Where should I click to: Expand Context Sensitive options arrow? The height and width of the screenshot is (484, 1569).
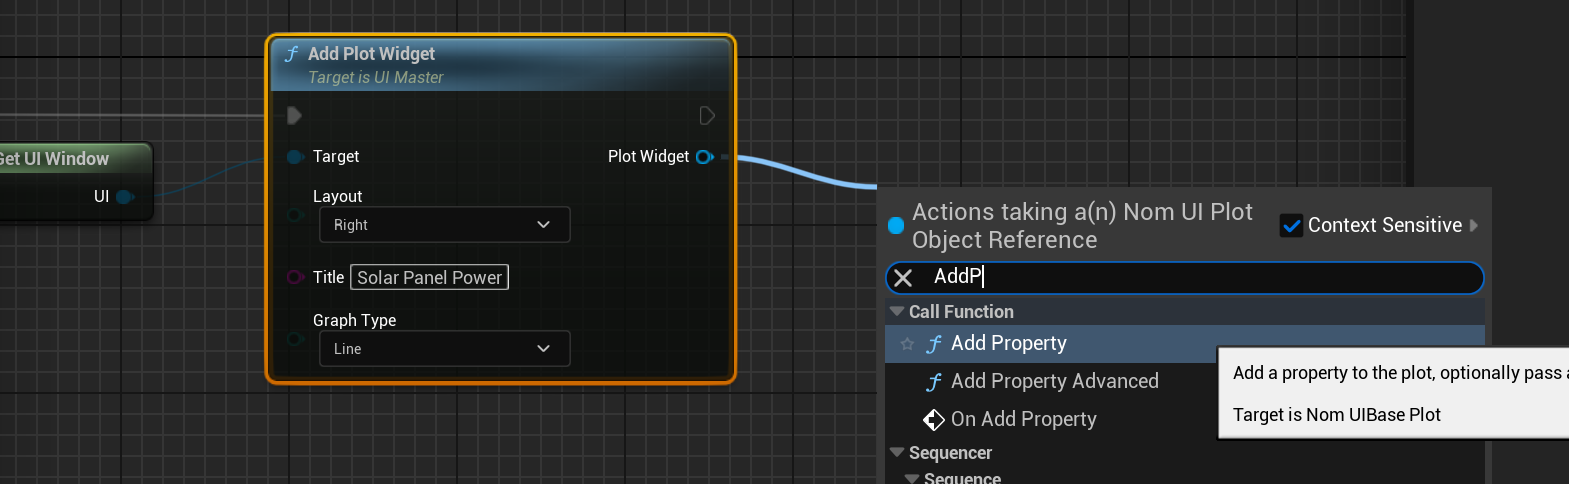click(1474, 226)
